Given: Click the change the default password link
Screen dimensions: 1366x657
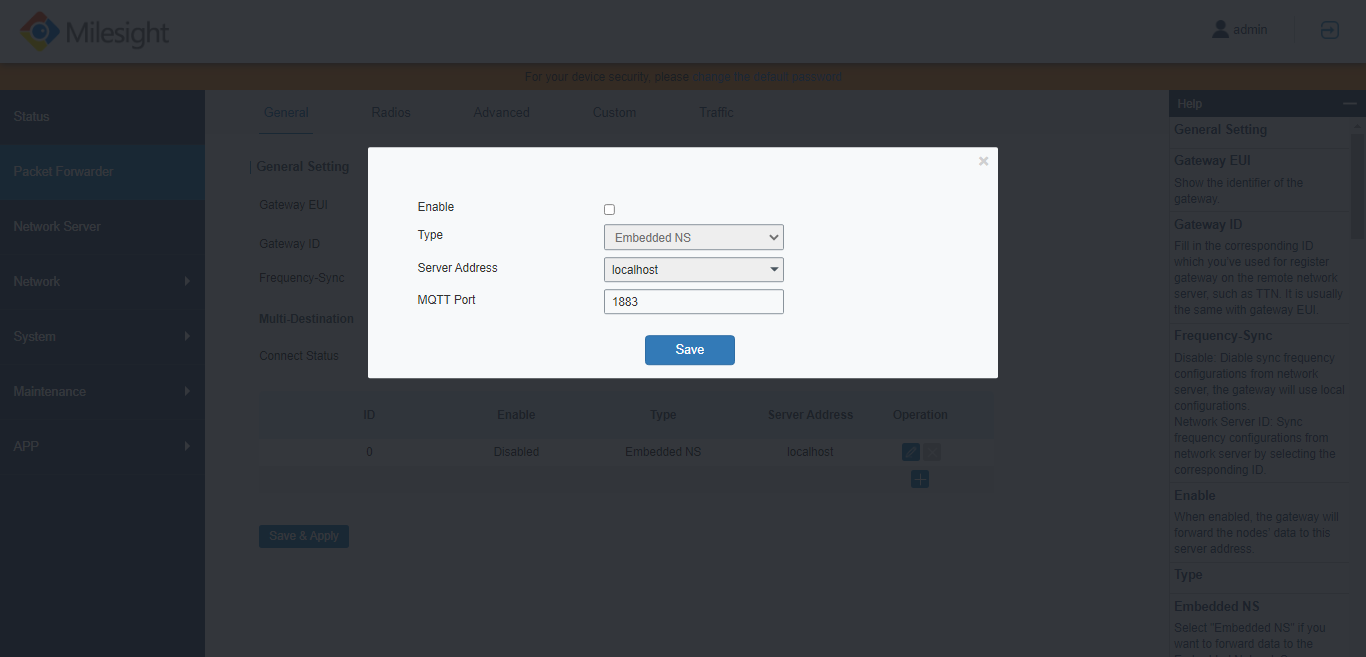Looking at the screenshot, I should [x=767, y=76].
